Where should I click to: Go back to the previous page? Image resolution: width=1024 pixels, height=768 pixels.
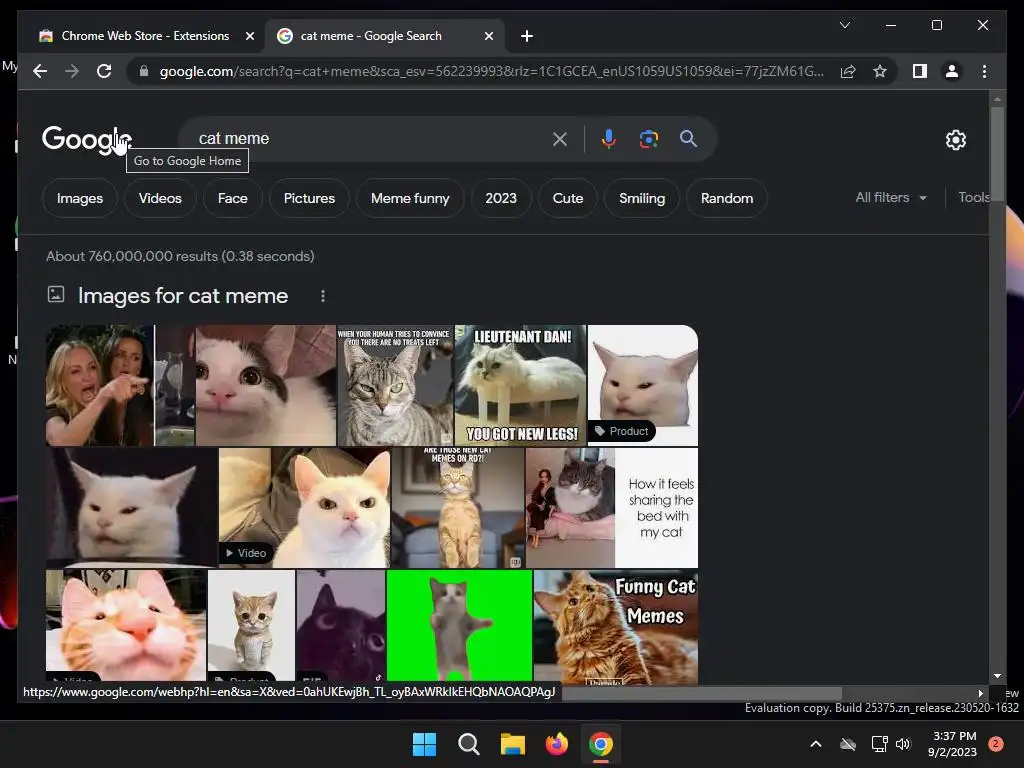40,71
